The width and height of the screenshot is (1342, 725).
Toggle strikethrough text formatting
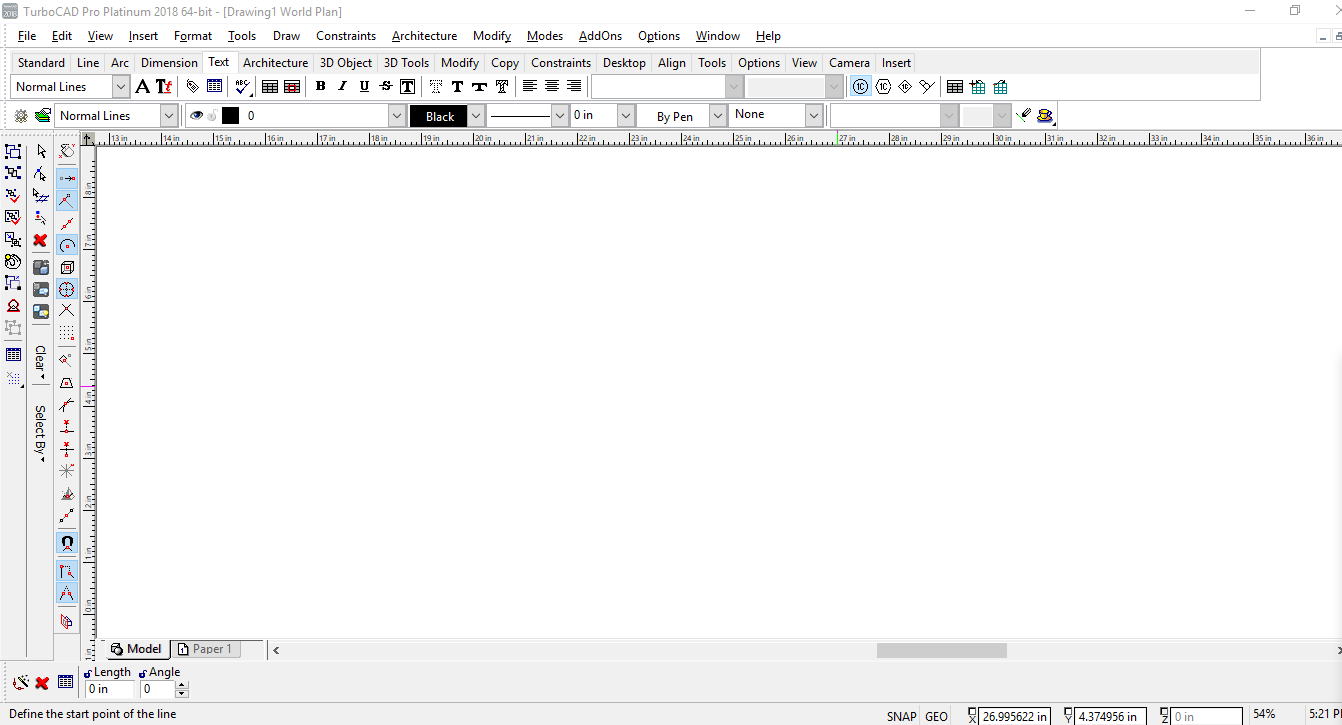(x=386, y=87)
